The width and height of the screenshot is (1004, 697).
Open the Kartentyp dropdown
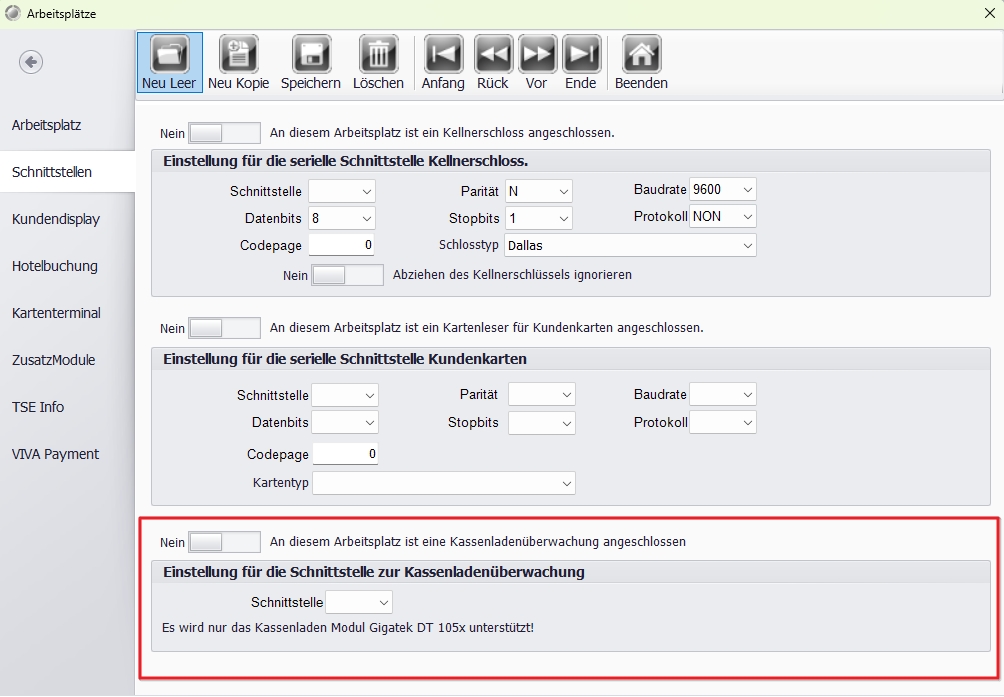(444, 483)
